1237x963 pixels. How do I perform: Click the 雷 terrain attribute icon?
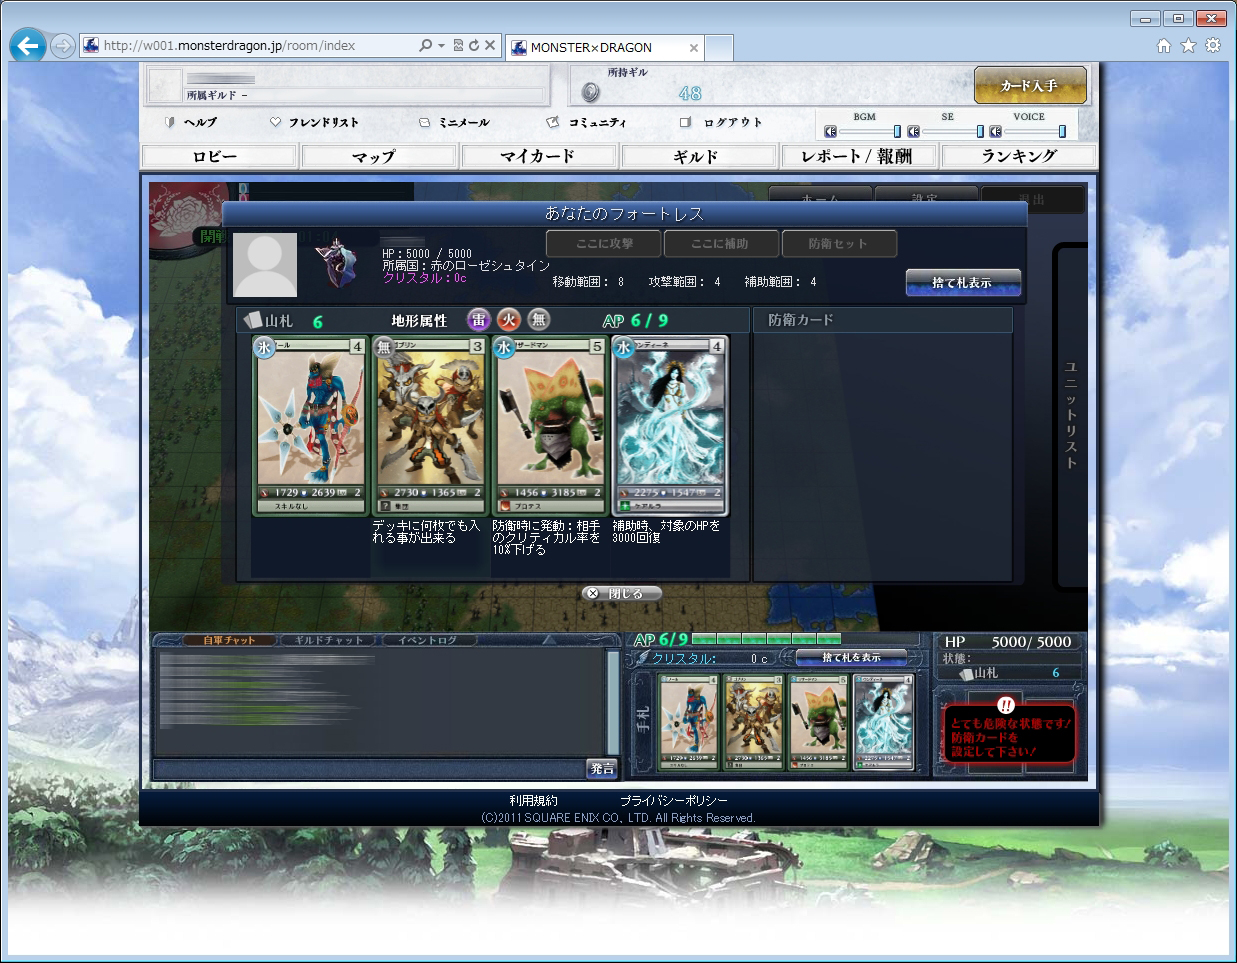click(x=479, y=320)
